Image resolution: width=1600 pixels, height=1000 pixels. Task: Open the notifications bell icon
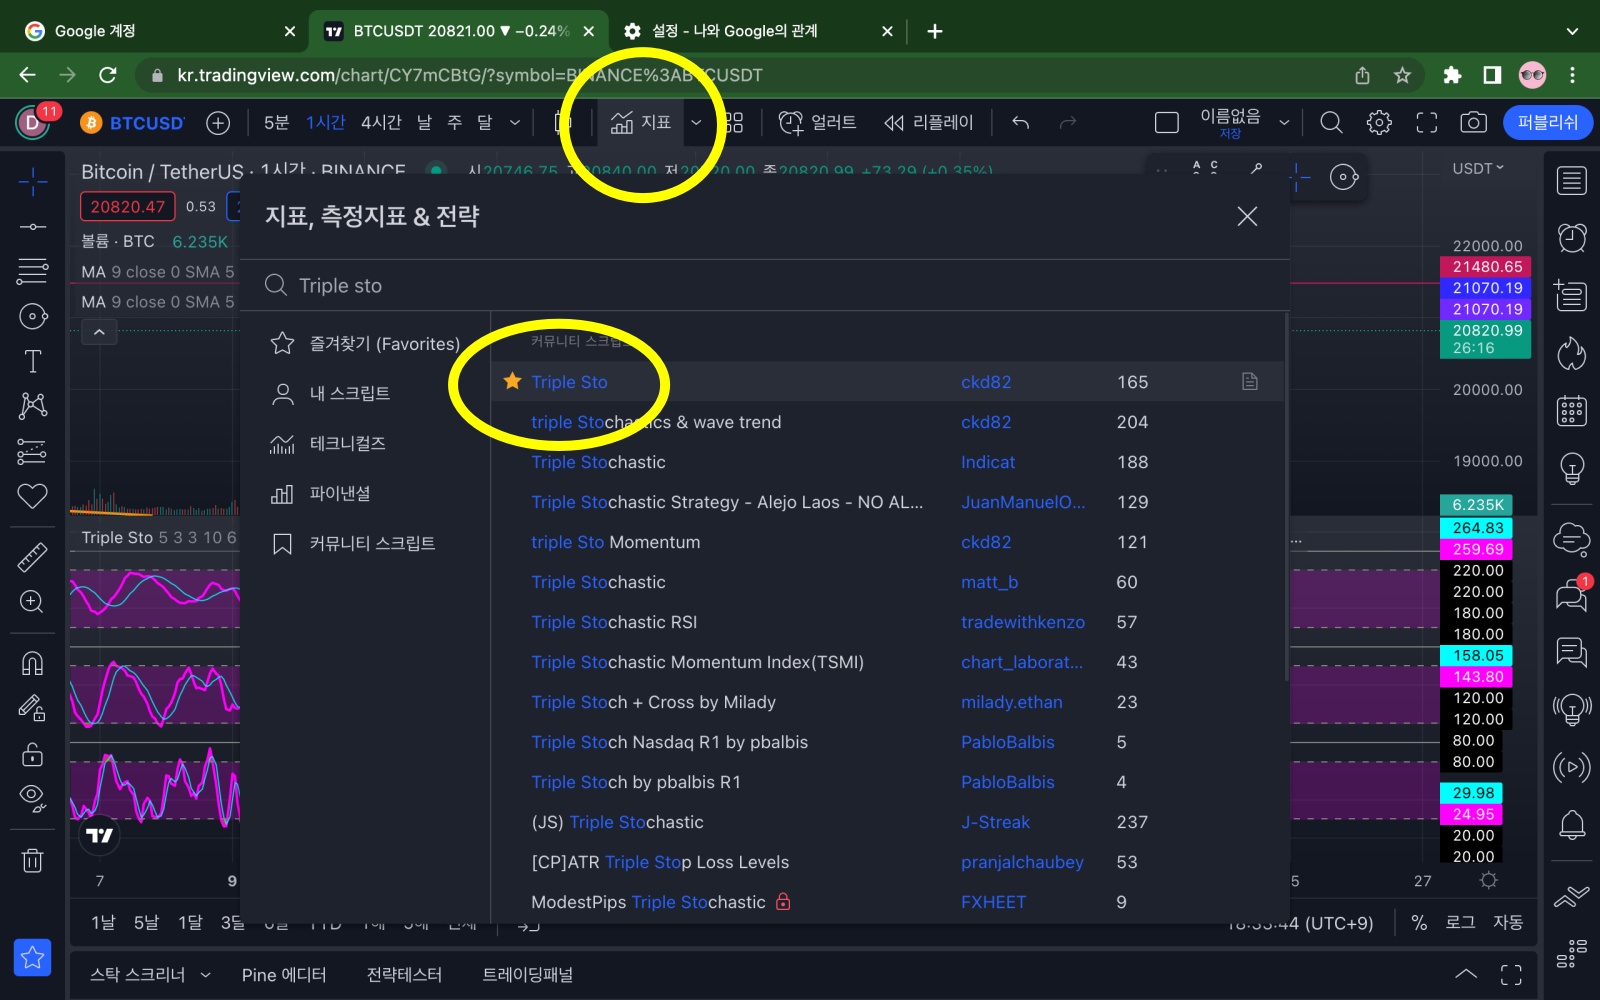(x=1571, y=825)
